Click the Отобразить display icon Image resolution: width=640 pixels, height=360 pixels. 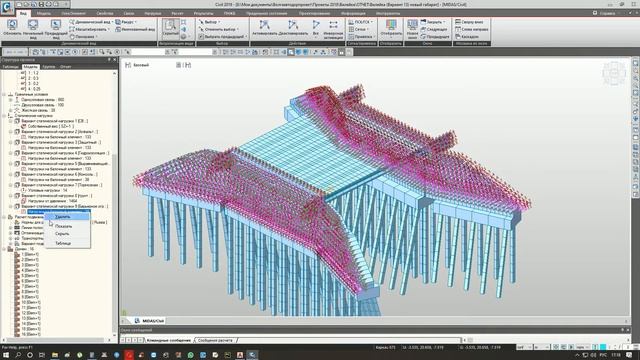[391, 28]
